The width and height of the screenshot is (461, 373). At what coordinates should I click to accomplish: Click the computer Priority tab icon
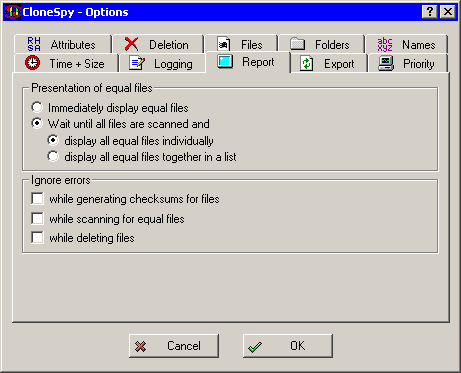pyautogui.click(x=386, y=63)
